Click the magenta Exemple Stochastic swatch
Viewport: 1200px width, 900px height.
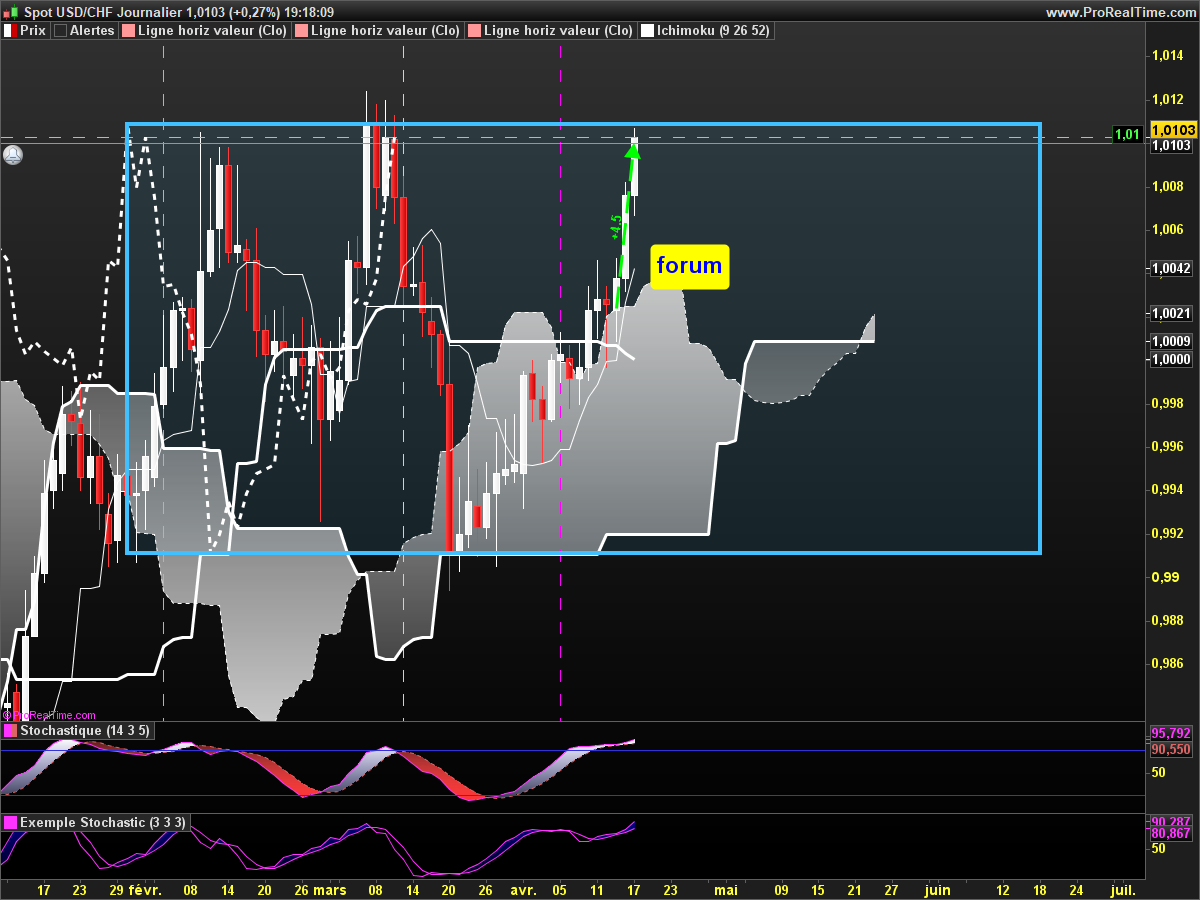click(x=11, y=822)
